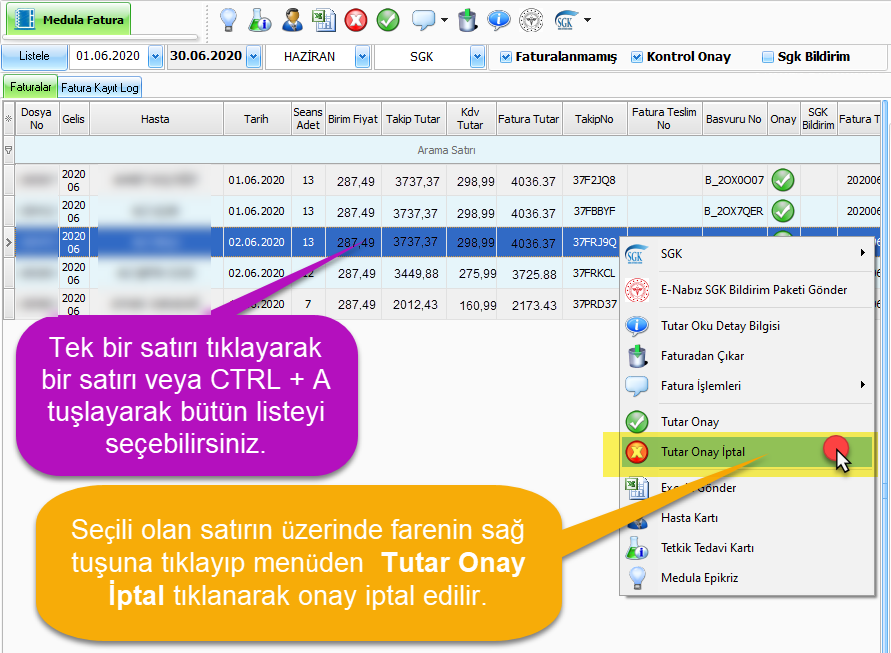Open the arrow next to the speech bubble icon
The width and height of the screenshot is (891, 653).
[x=444, y=20]
